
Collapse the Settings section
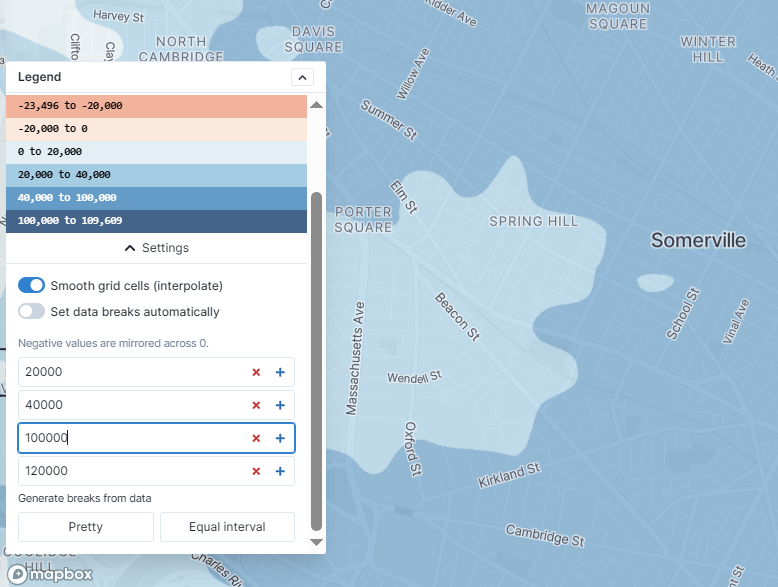click(x=157, y=248)
